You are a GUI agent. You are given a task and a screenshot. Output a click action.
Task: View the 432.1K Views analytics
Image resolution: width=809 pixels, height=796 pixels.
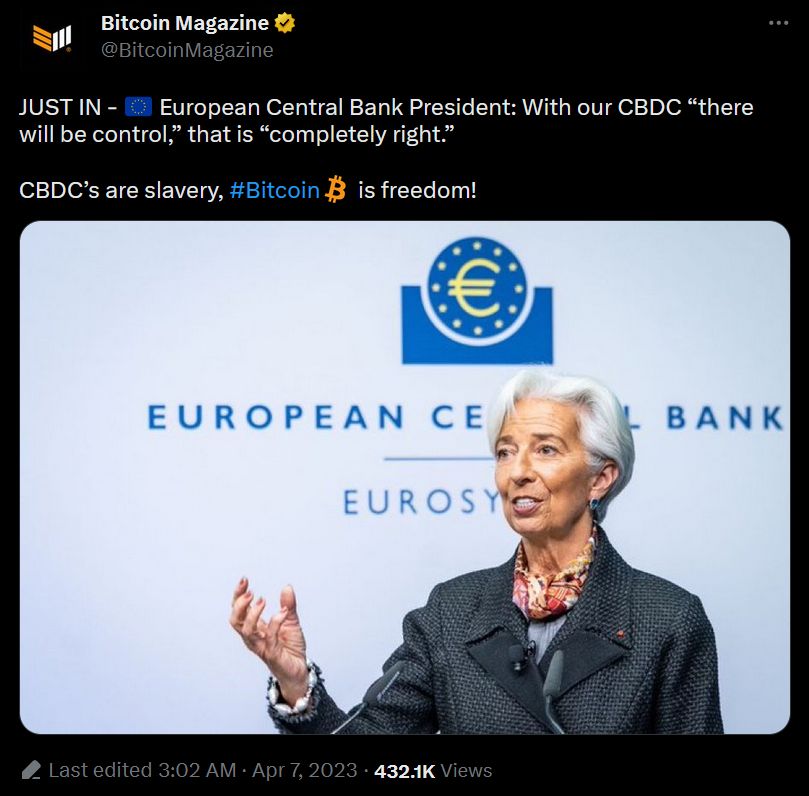click(433, 771)
